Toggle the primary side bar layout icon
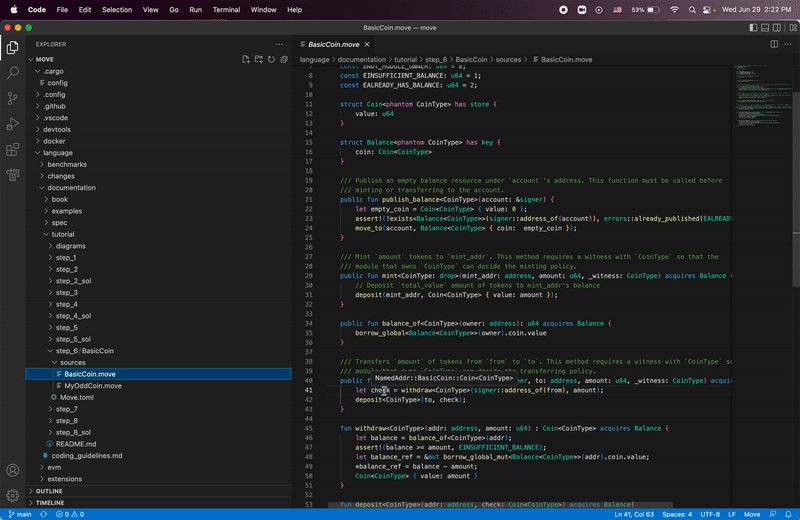This screenshot has width=800, height=520. click(753, 28)
